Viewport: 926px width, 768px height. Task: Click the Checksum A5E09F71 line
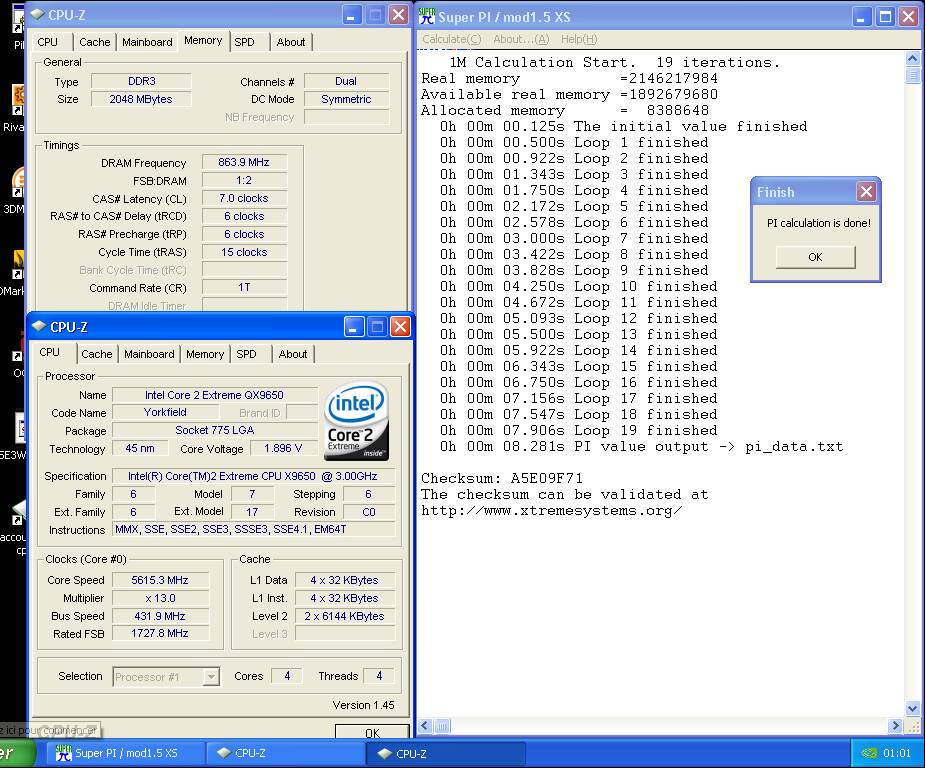coord(502,478)
